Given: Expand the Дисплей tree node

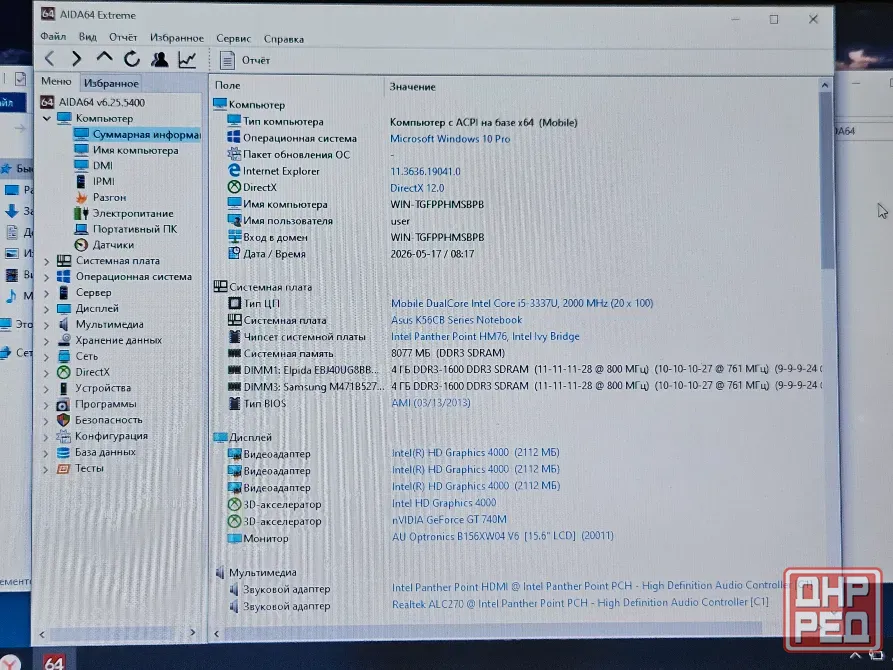Looking at the screenshot, I should [x=47, y=309].
